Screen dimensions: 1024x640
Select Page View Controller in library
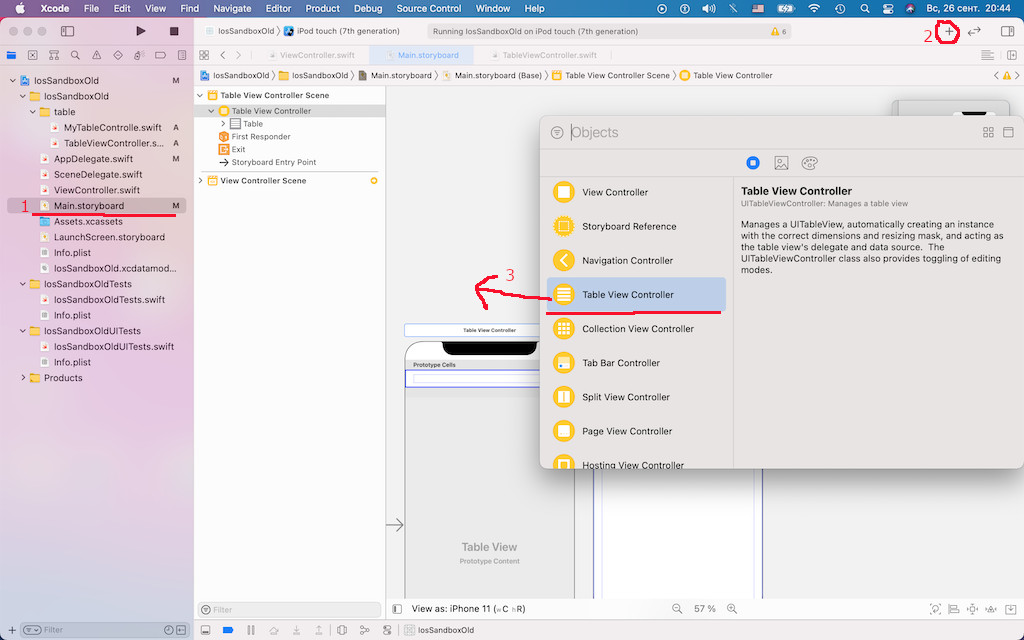click(x=636, y=431)
